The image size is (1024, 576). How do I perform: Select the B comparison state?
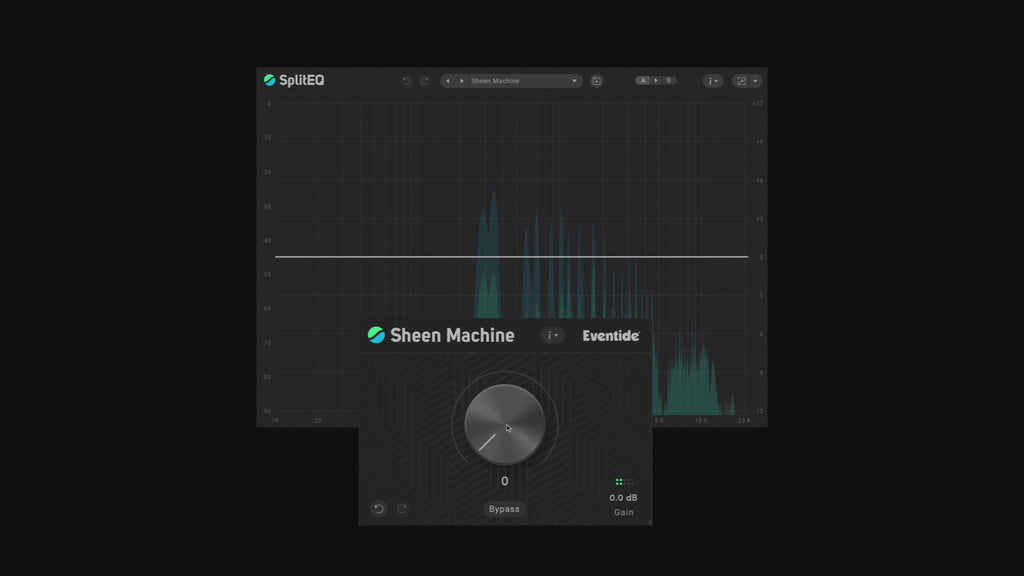coord(669,80)
